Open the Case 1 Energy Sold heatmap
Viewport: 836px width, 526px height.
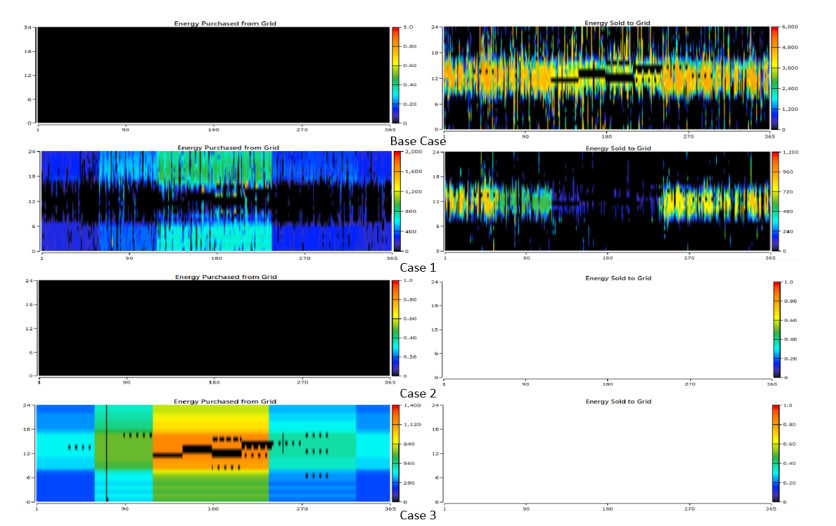pos(607,201)
